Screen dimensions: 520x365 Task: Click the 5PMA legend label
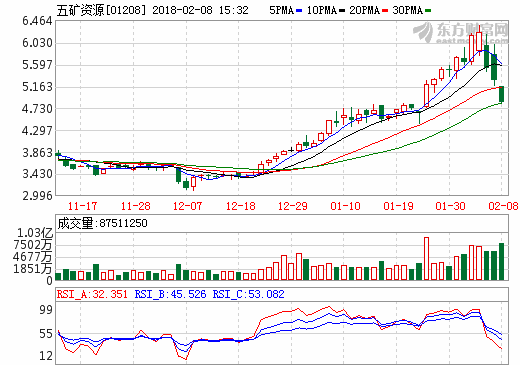pos(281,10)
